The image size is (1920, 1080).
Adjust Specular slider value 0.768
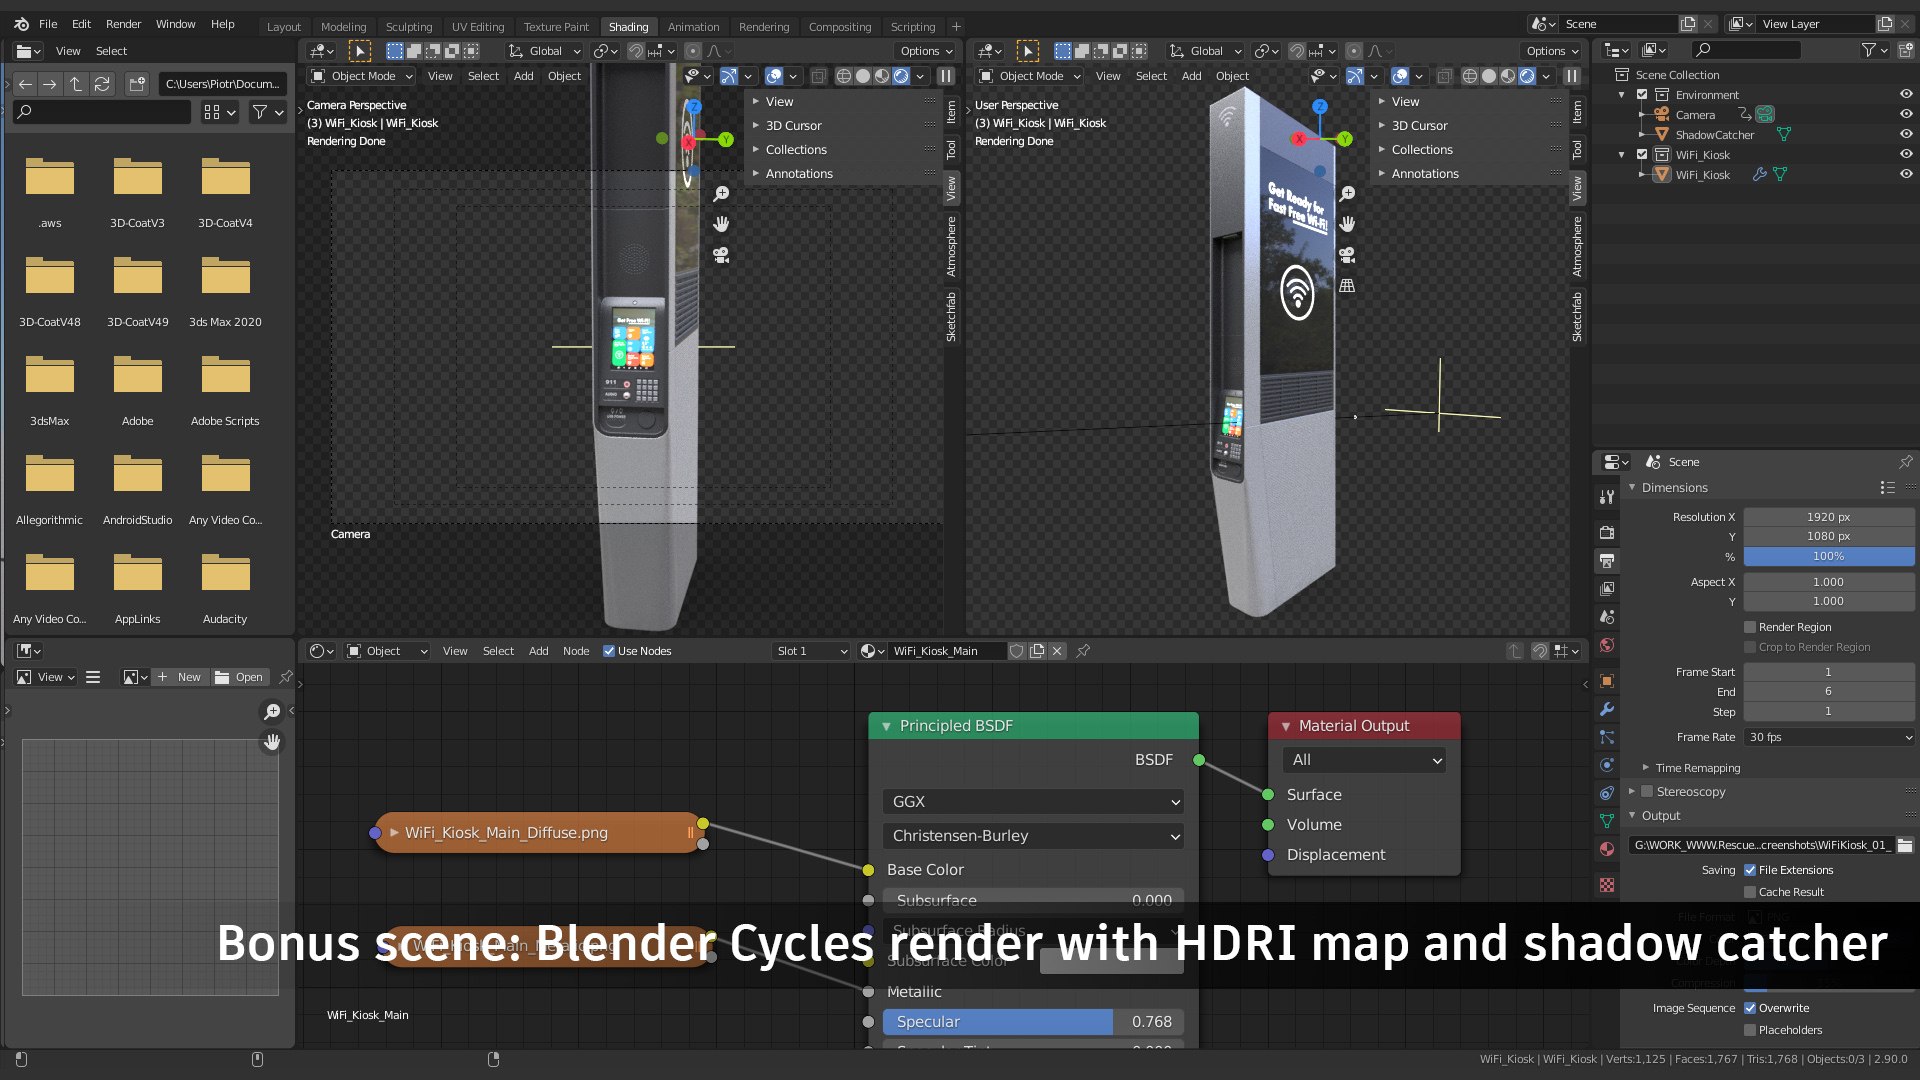click(1034, 1022)
